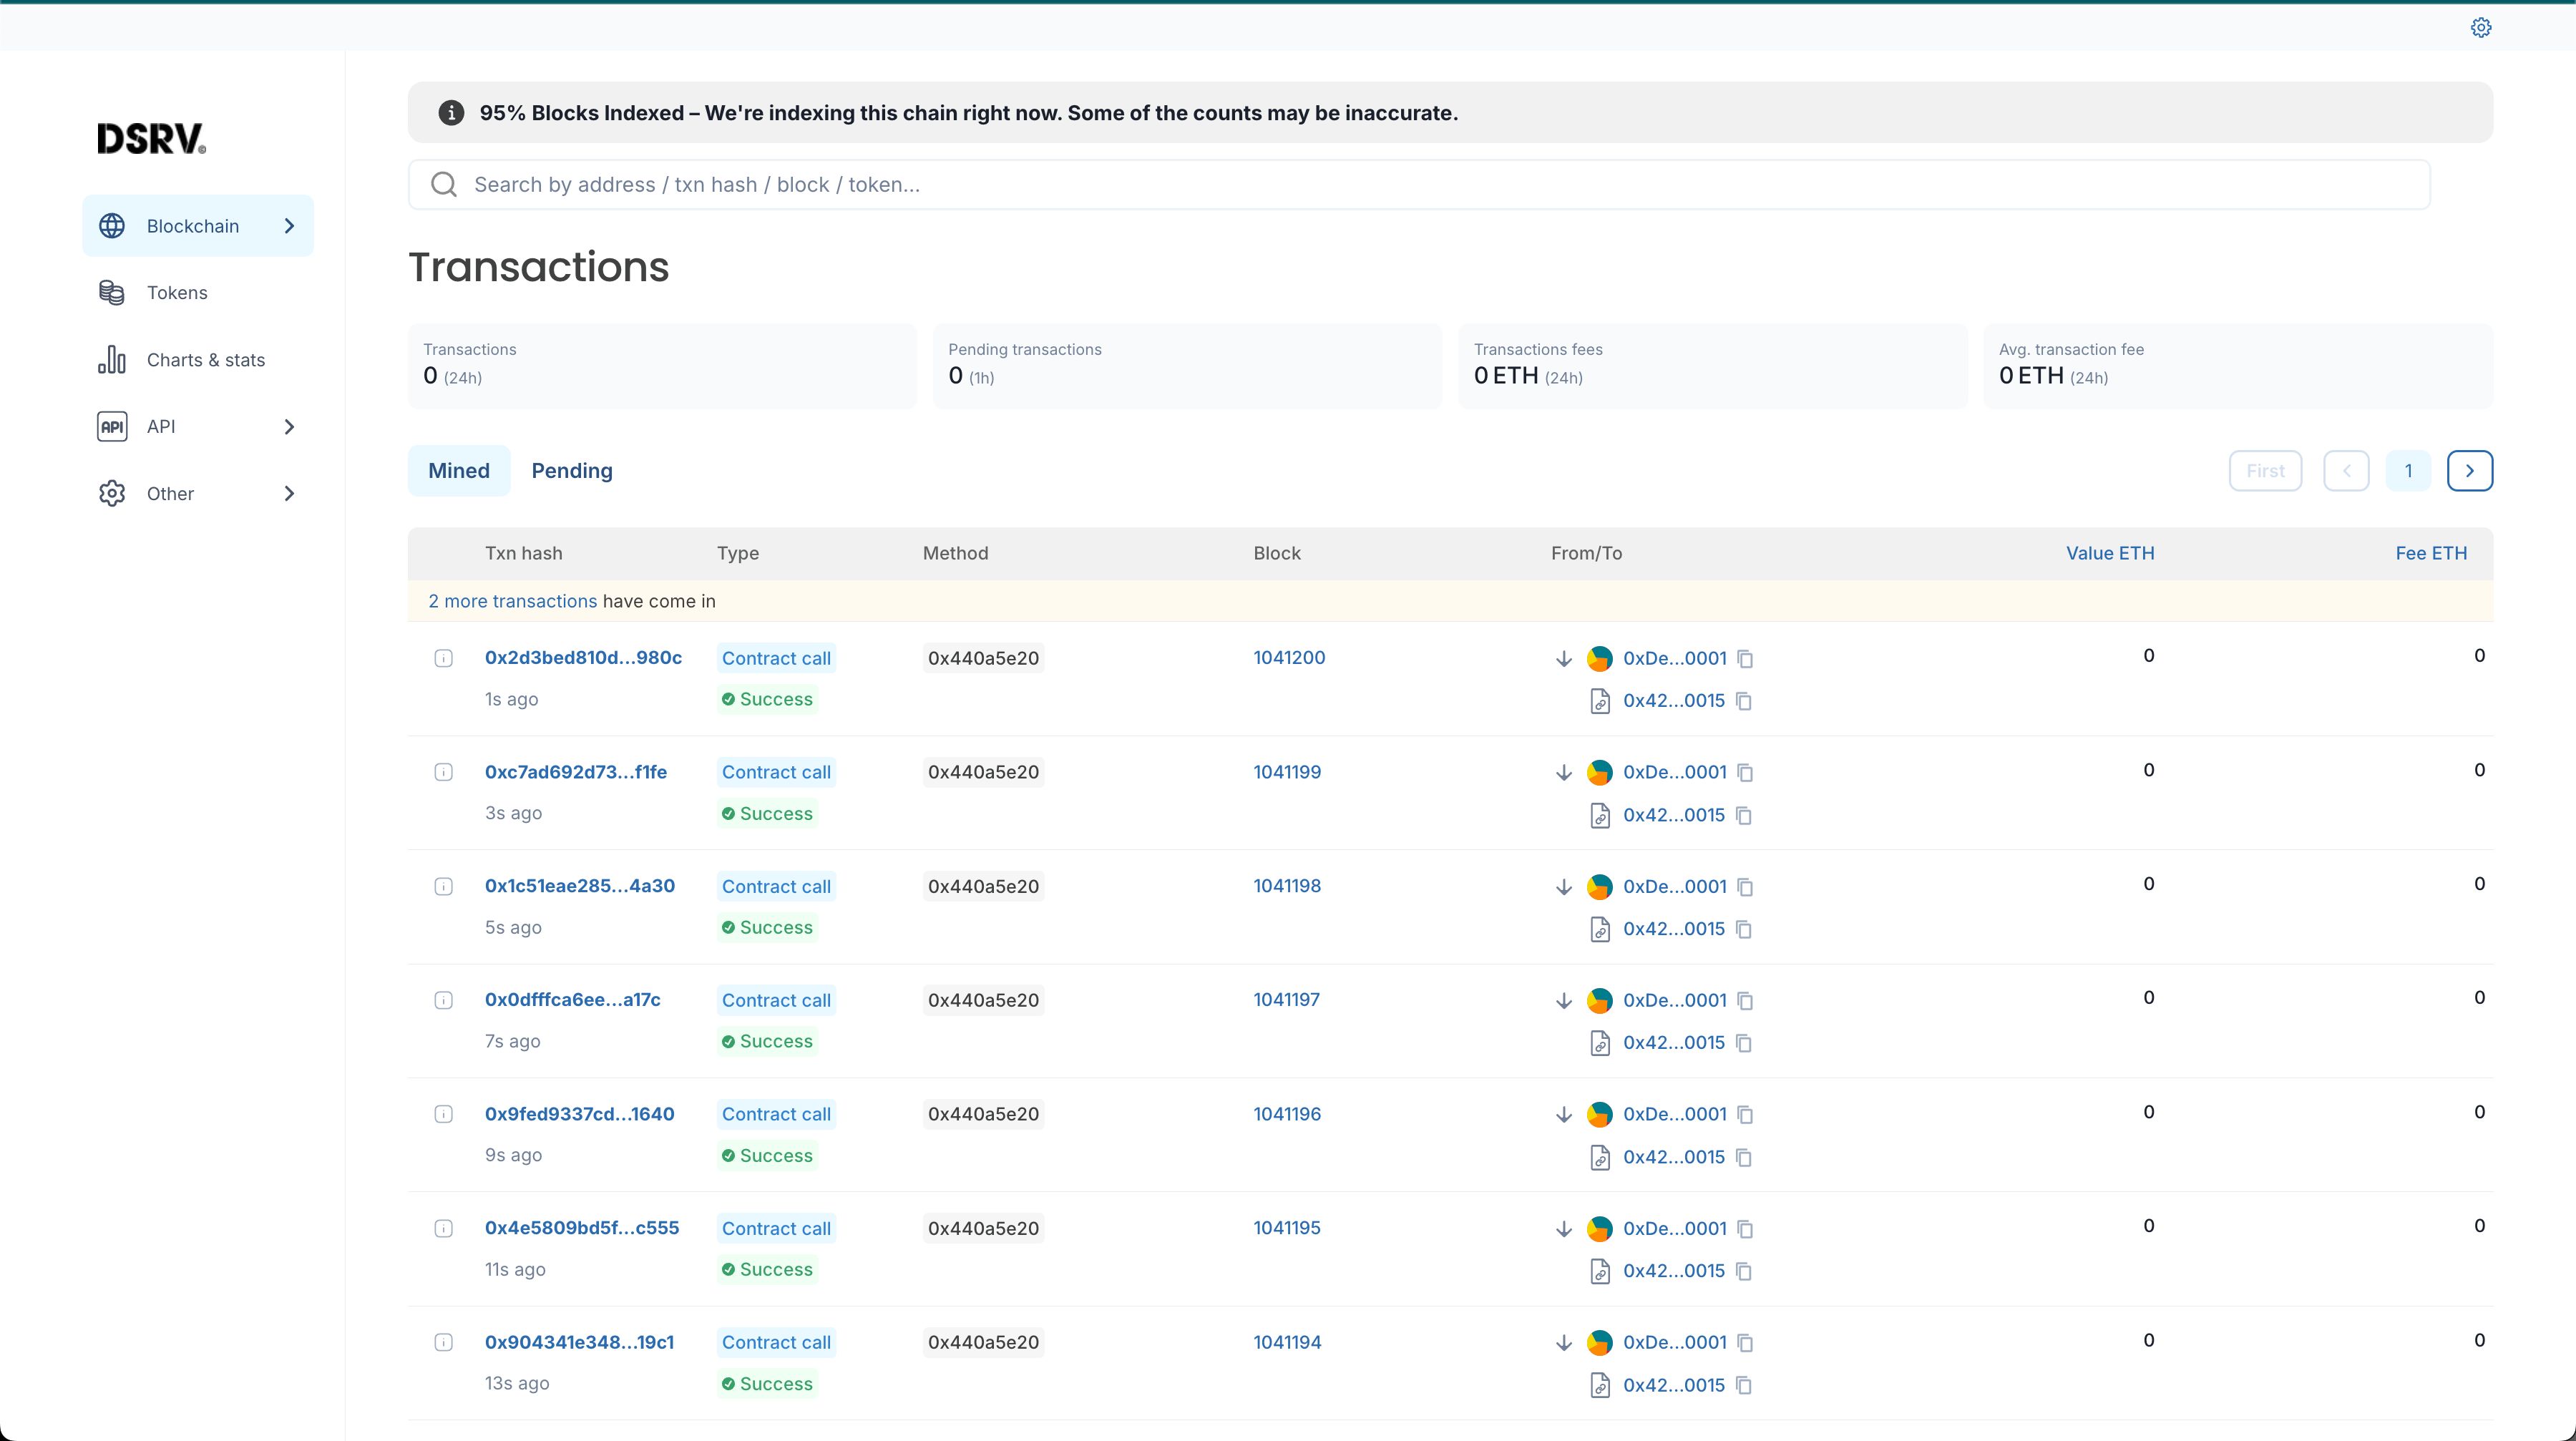This screenshot has width=2576, height=1441.
Task: Click the Tokens coins icon
Action: point(112,293)
